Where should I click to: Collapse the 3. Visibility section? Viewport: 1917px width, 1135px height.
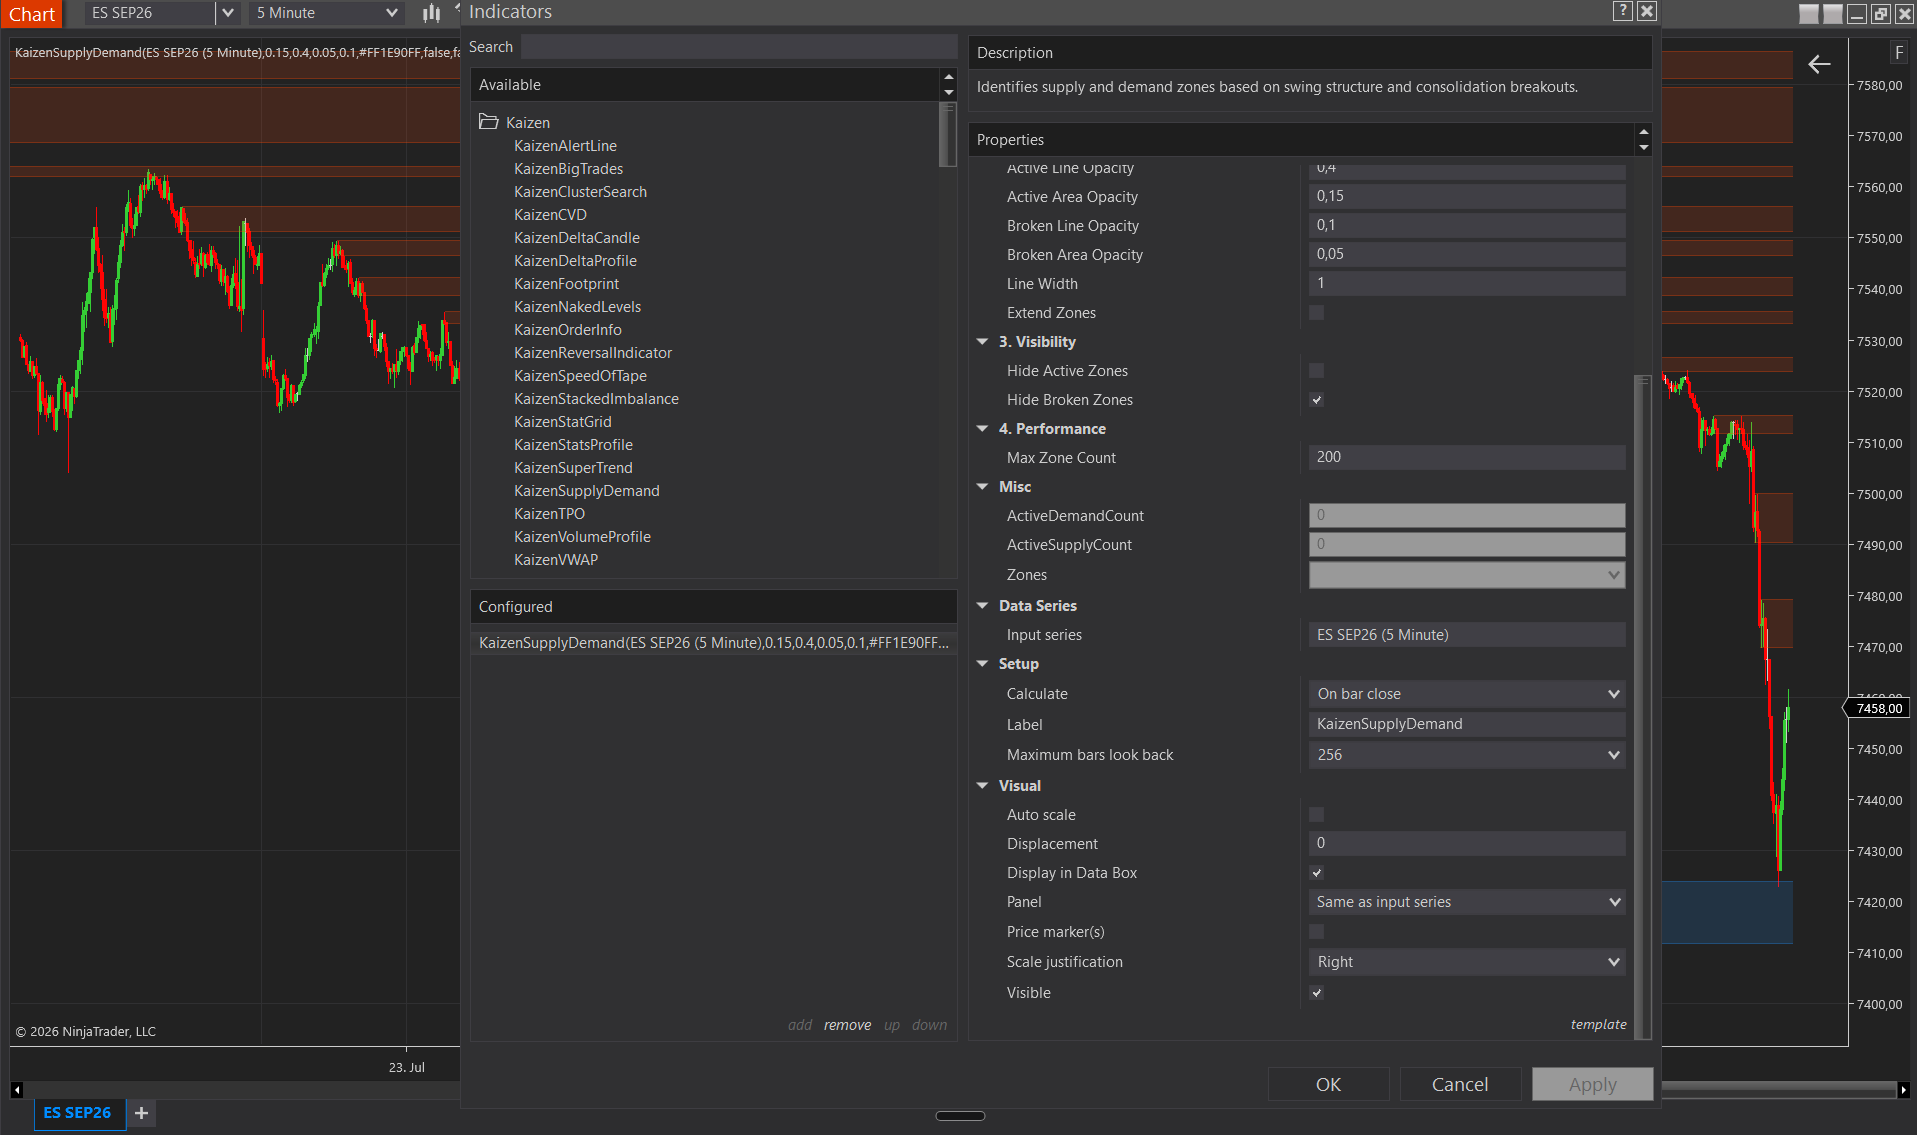click(983, 342)
